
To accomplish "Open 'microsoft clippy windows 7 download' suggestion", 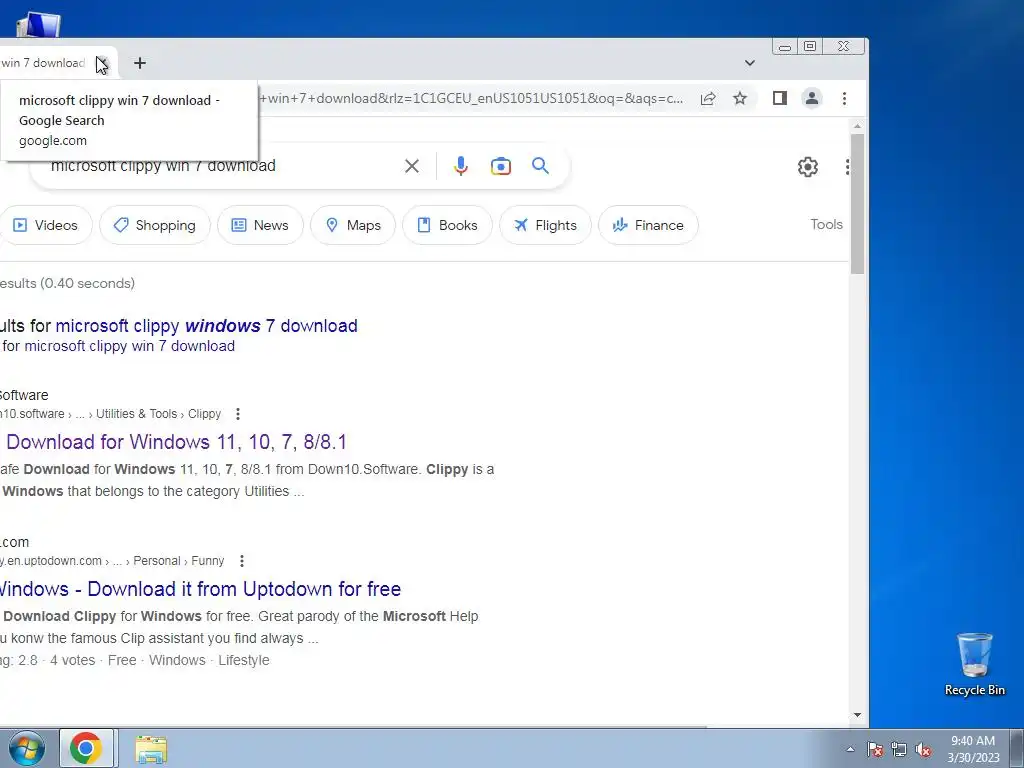I will (206, 326).
